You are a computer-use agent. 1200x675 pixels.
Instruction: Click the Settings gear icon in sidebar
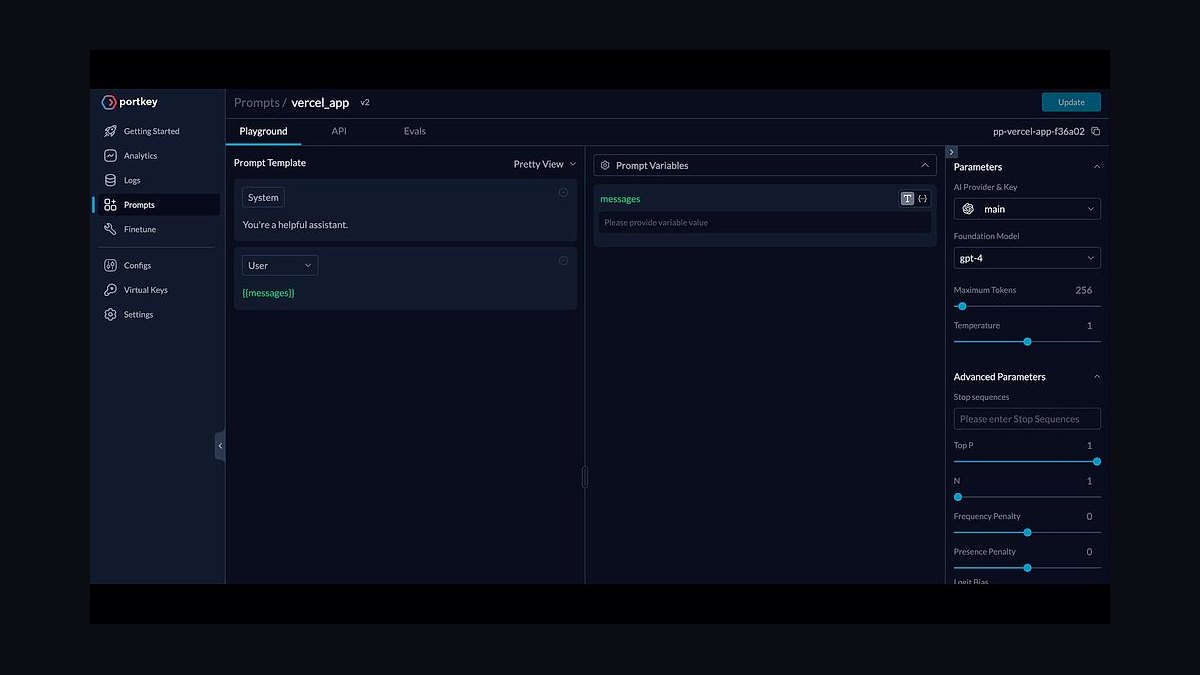point(111,314)
